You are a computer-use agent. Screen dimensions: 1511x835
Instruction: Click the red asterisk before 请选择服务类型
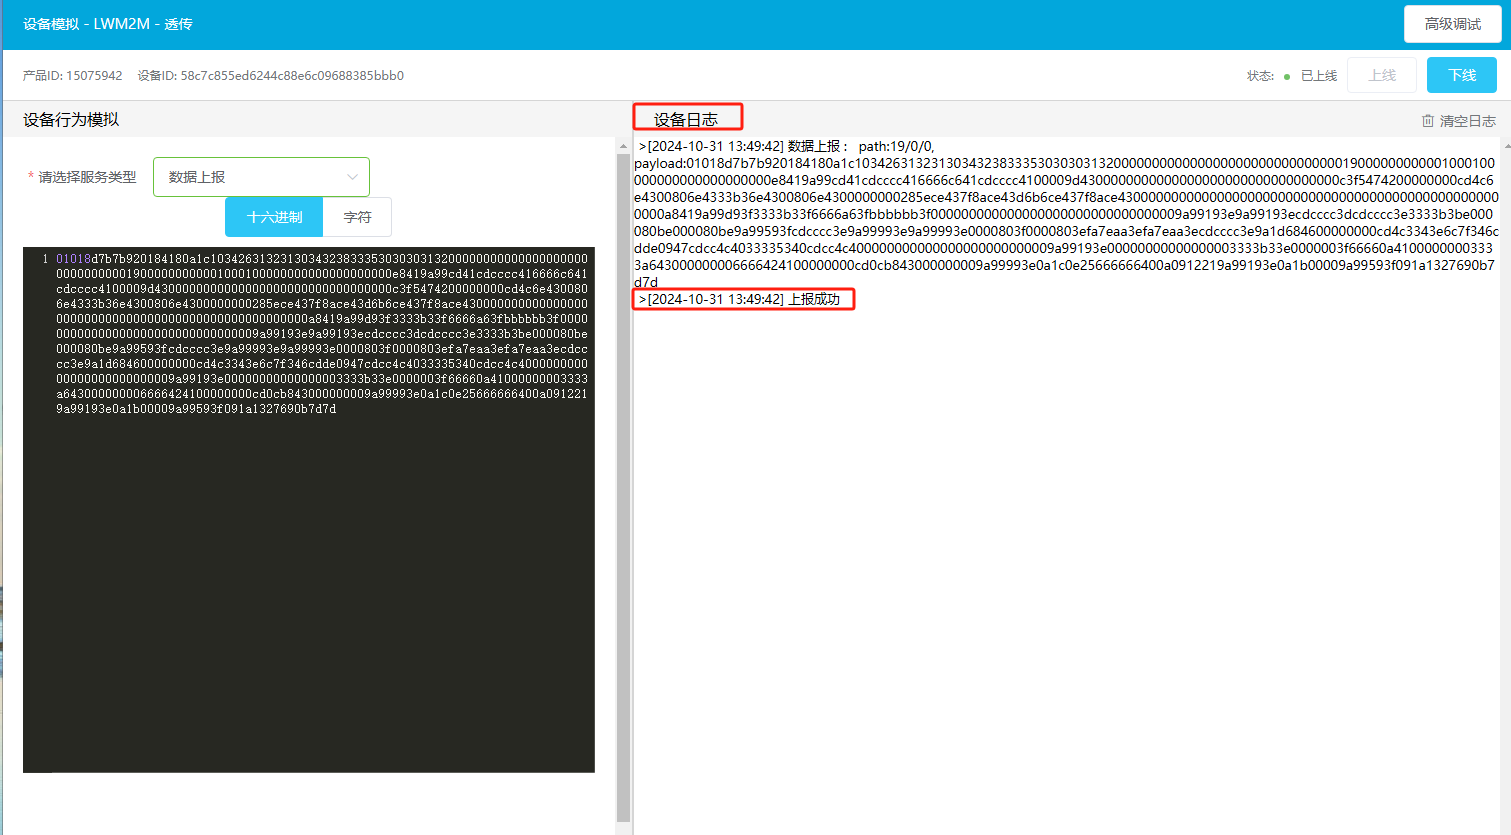pos(31,177)
